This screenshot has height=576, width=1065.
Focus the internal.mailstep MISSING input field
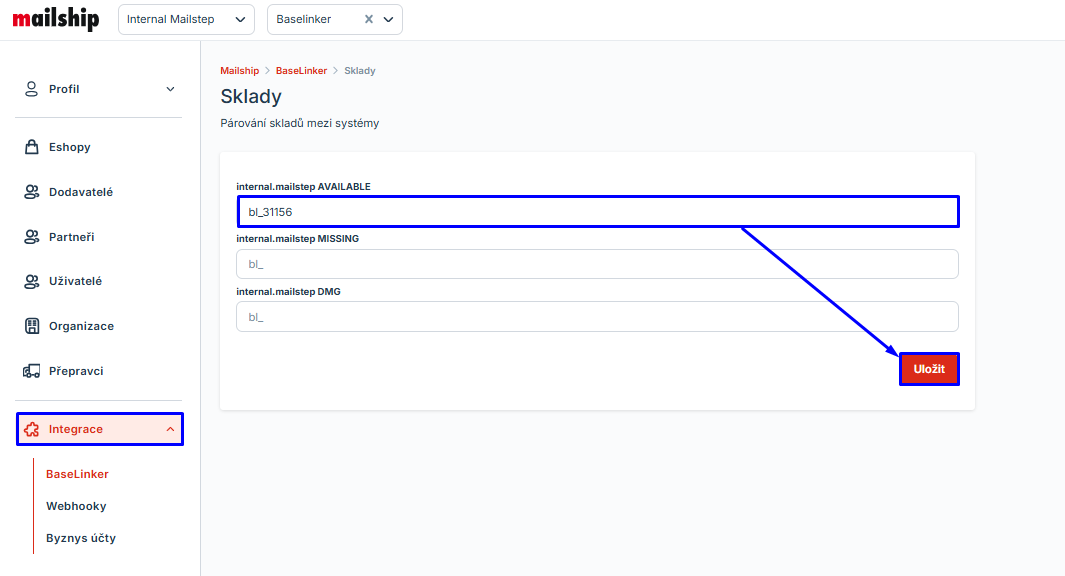tap(597, 264)
